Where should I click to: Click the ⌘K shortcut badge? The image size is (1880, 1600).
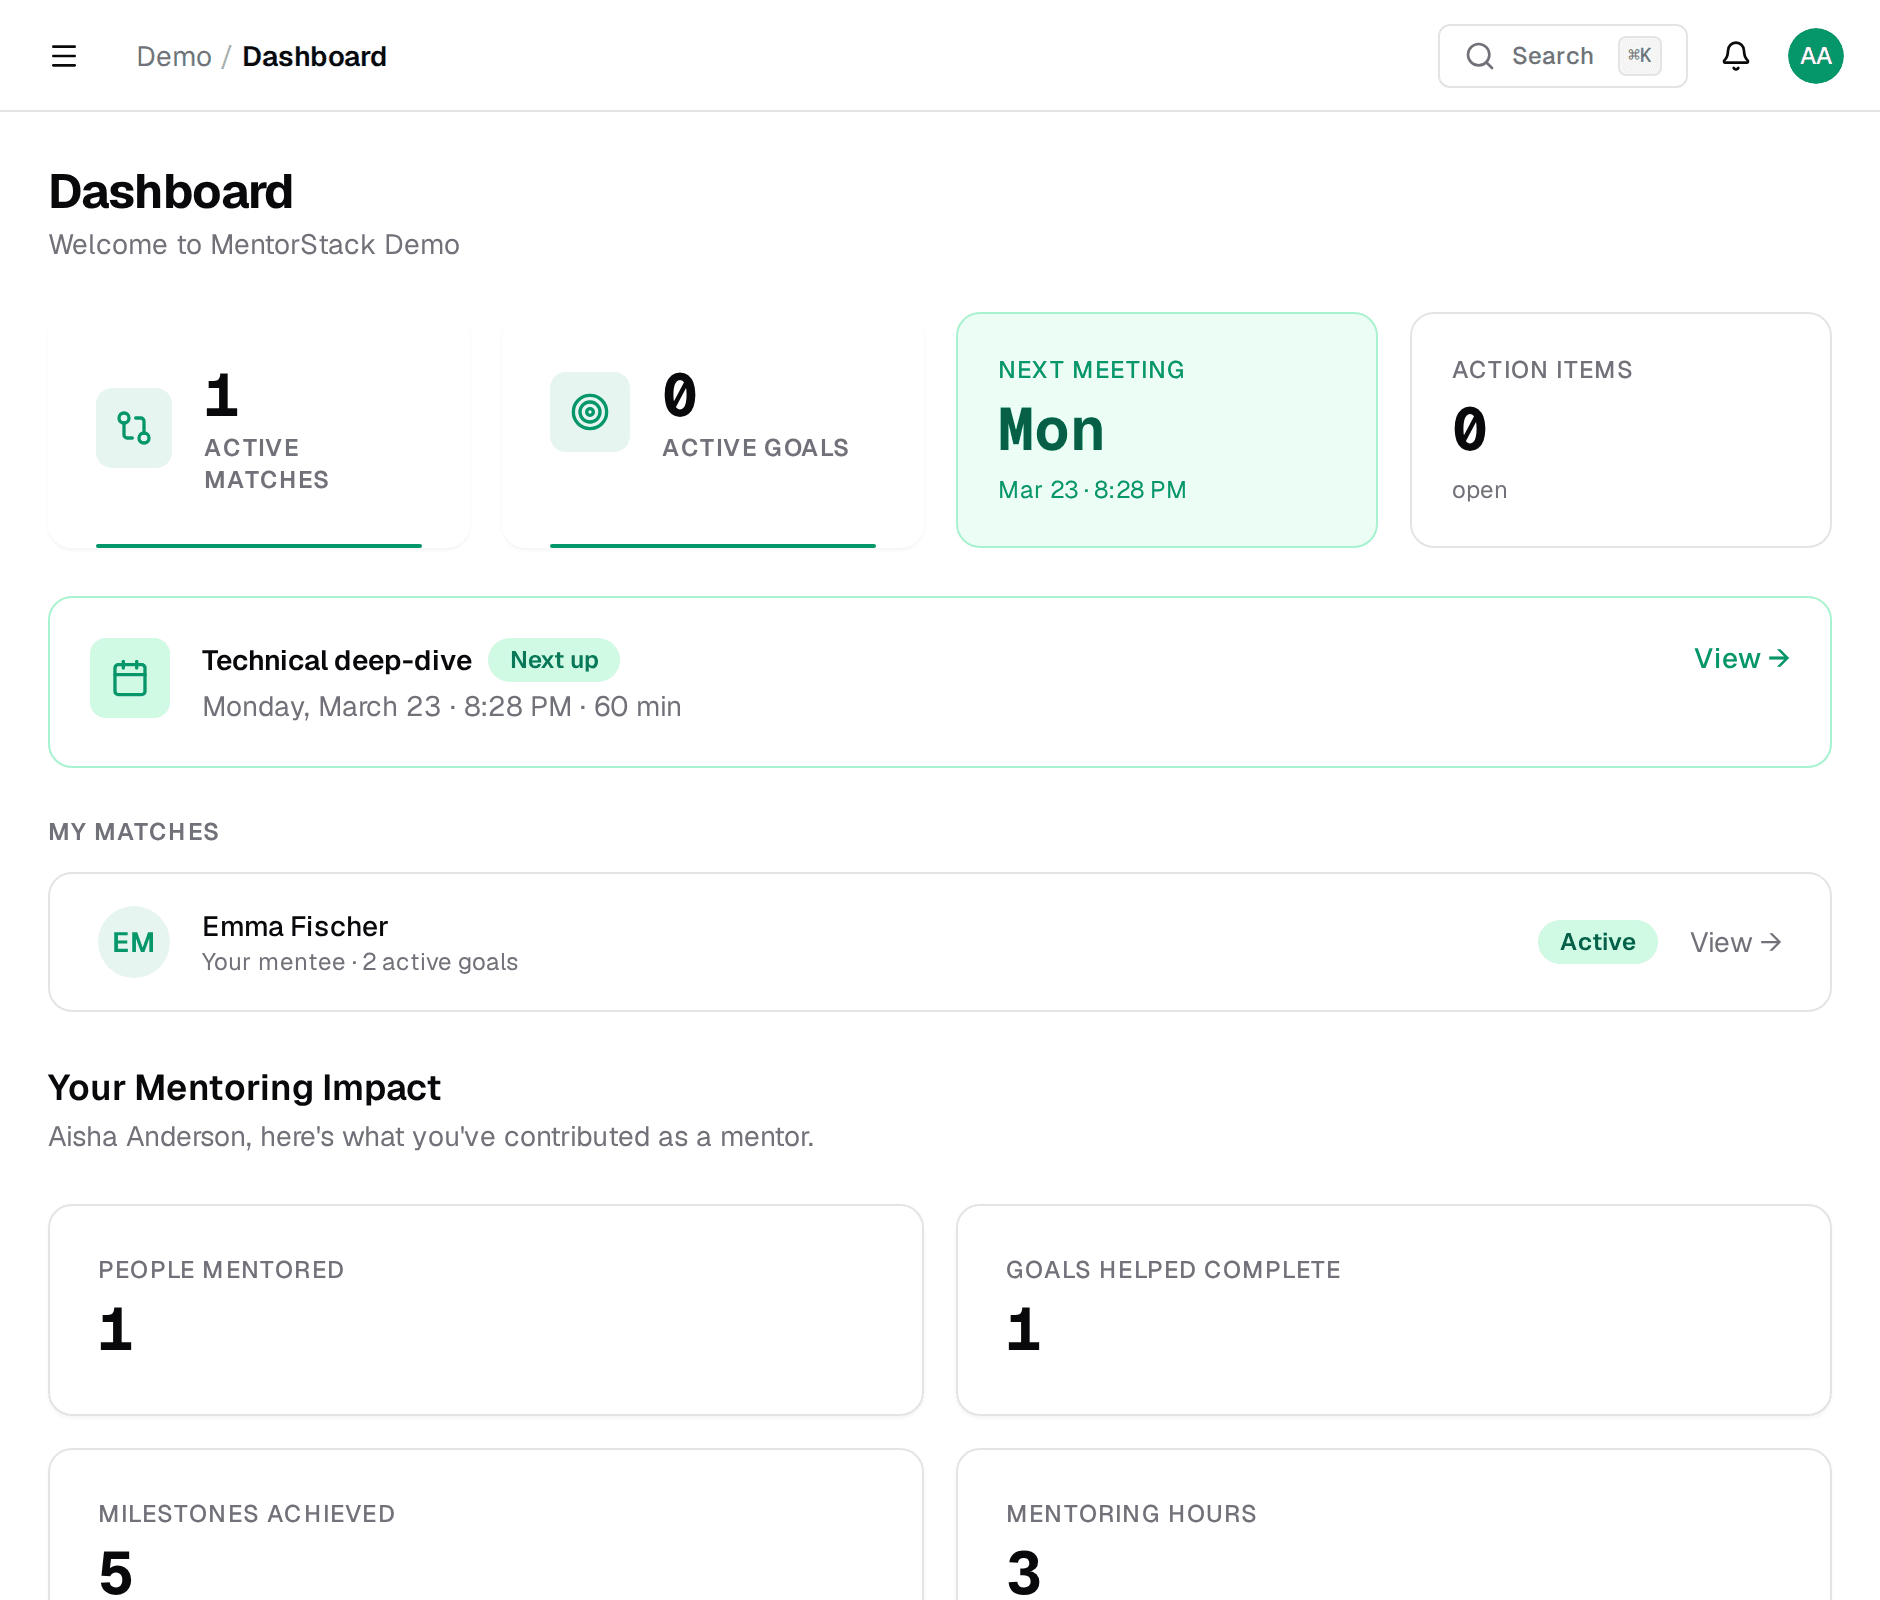[1640, 56]
